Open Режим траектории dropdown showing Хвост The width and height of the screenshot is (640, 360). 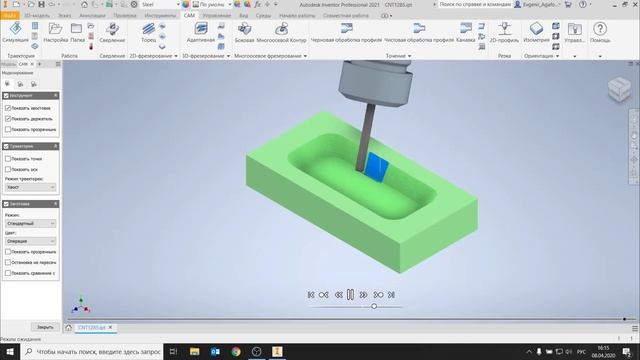tap(31, 187)
